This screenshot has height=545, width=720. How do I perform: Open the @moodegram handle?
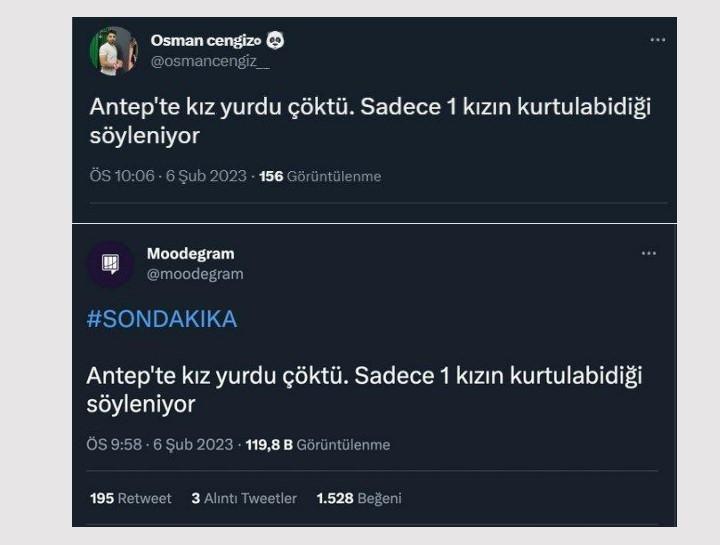click(195, 274)
